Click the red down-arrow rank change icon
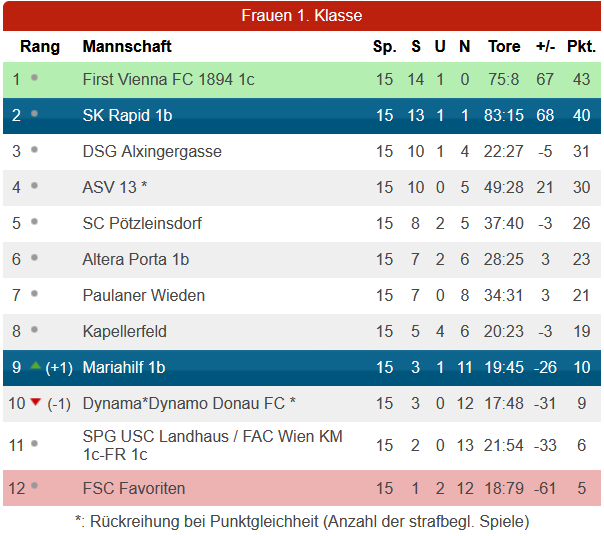The image size is (604, 536). click(x=35, y=402)
